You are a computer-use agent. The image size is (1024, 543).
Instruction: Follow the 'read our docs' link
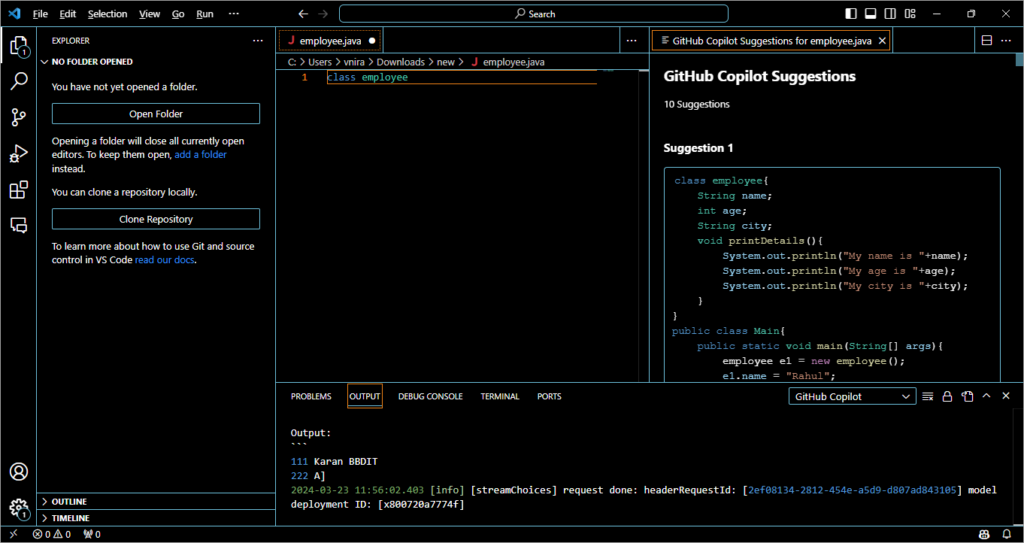165,260
